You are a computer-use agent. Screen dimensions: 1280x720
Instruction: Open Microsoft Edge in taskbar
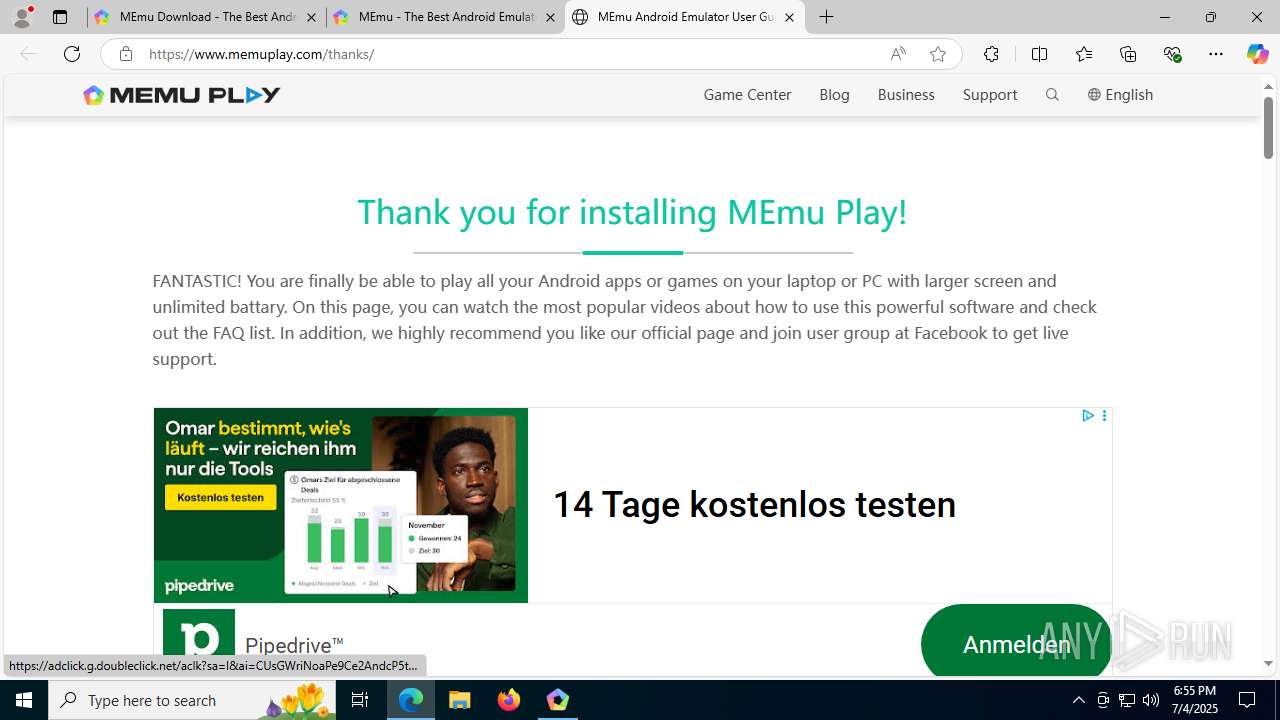point(411,700)
